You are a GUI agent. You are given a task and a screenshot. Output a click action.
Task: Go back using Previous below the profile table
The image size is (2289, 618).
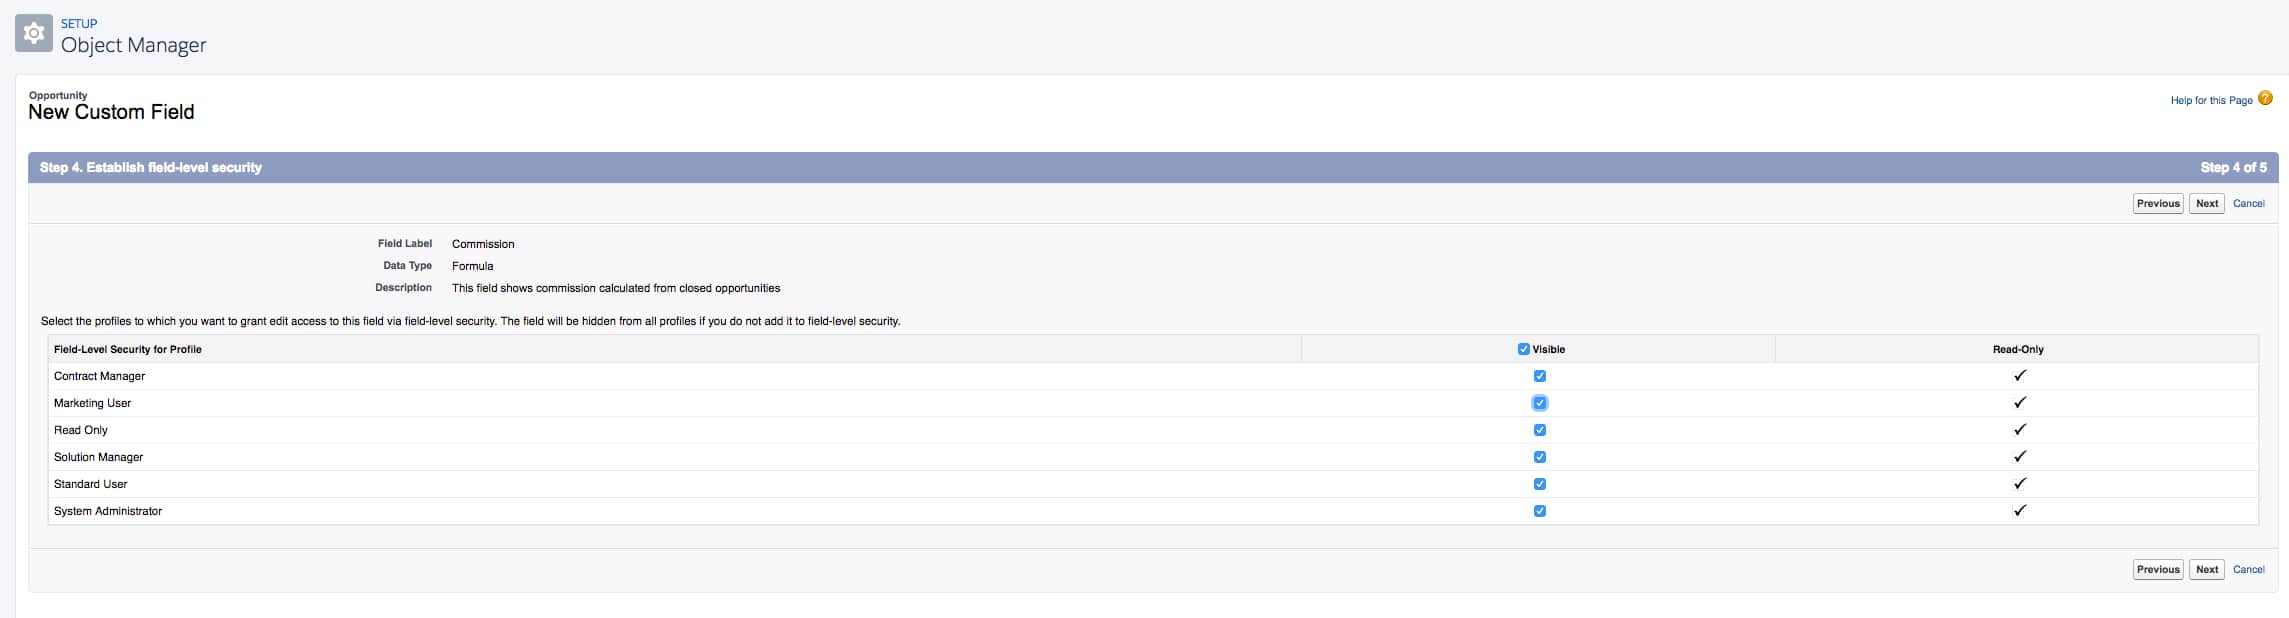2157,569
